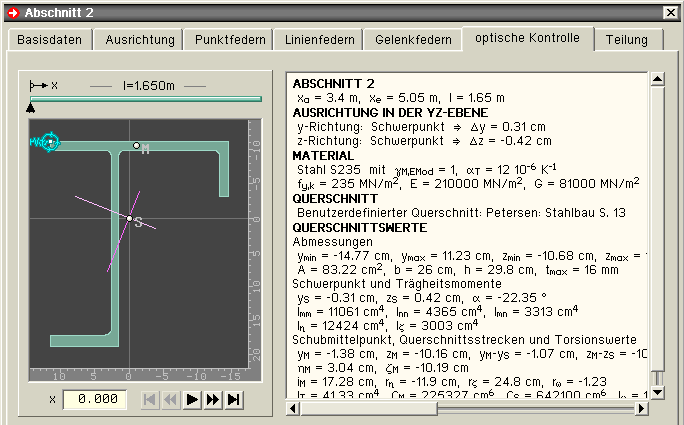
Task: Open the Punktfedern tab
Action: coord(228,40)
